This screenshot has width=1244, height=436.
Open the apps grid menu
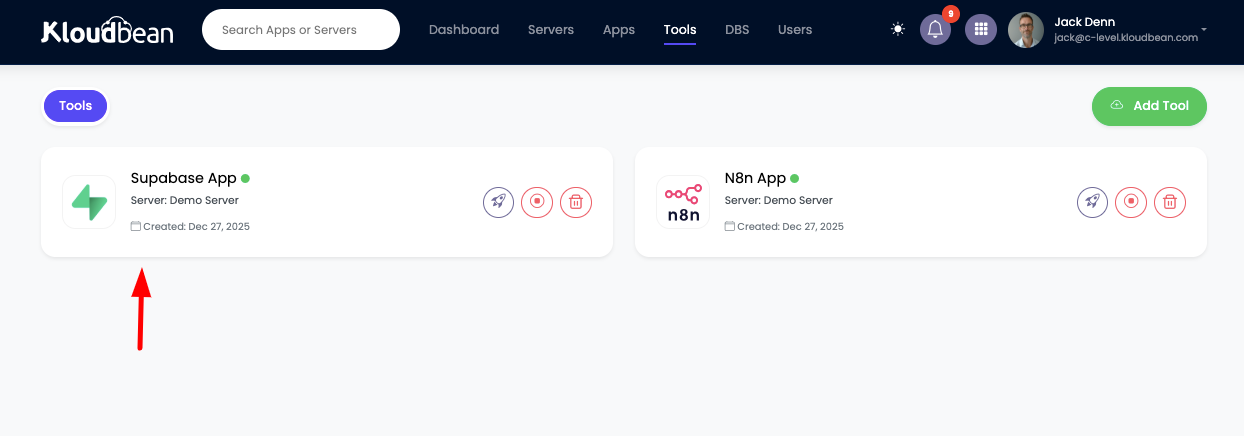click(x=980, y=30)
